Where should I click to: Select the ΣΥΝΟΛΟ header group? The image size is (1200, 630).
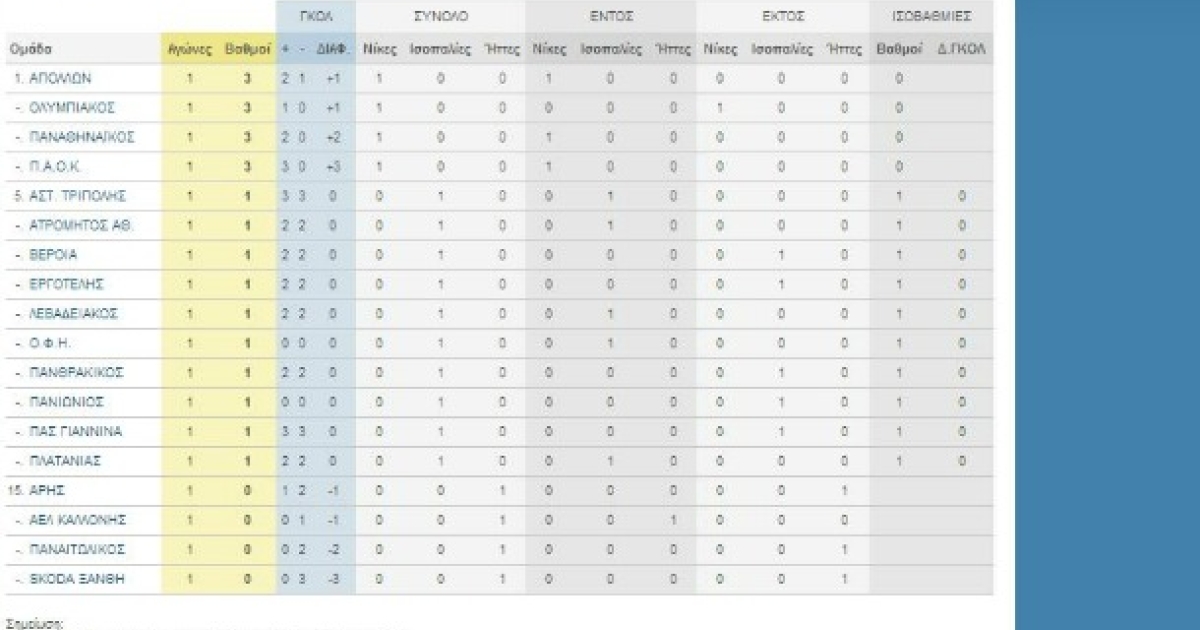pyautogui.click(x=440, y=17)
